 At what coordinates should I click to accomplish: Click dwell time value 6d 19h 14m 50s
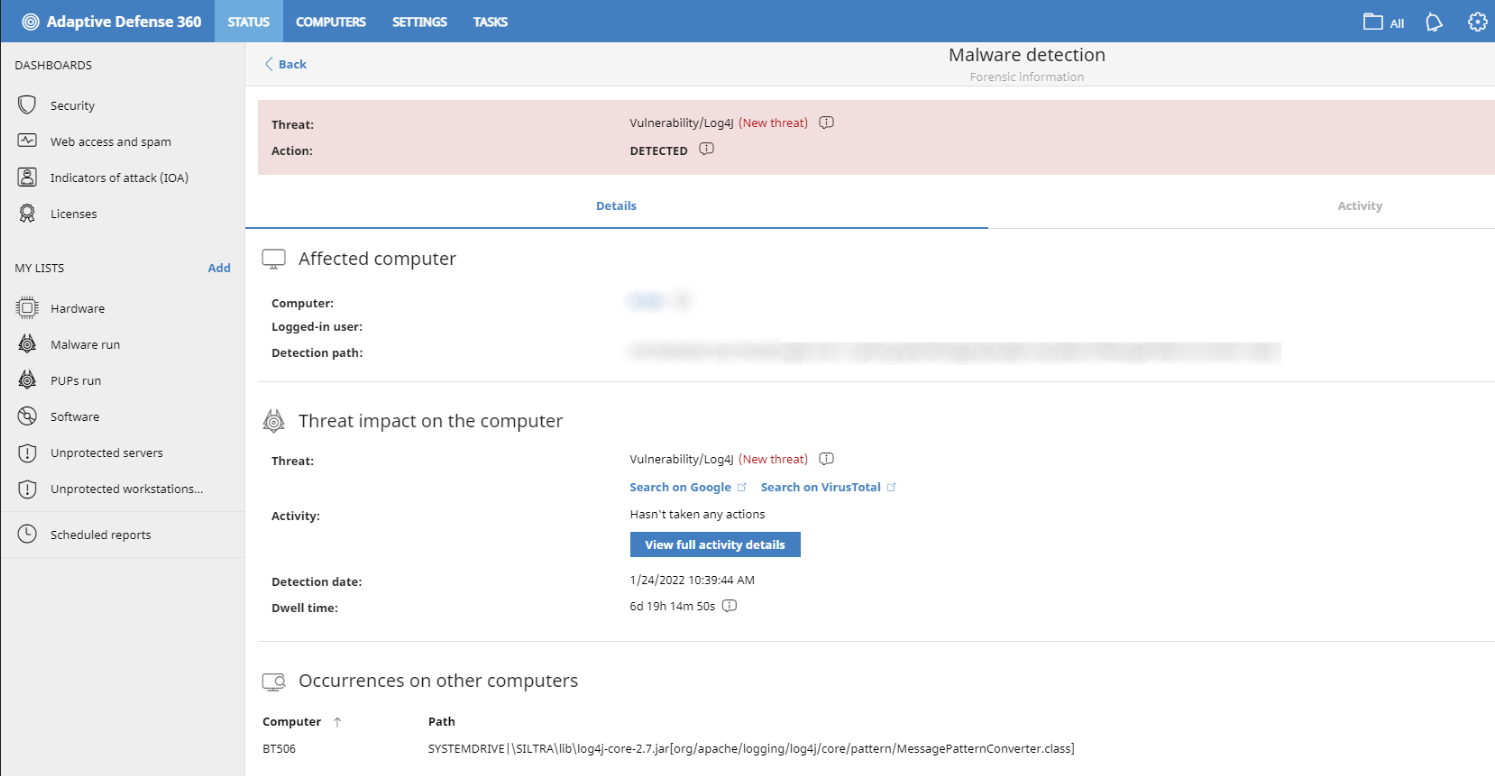(673, 605)
